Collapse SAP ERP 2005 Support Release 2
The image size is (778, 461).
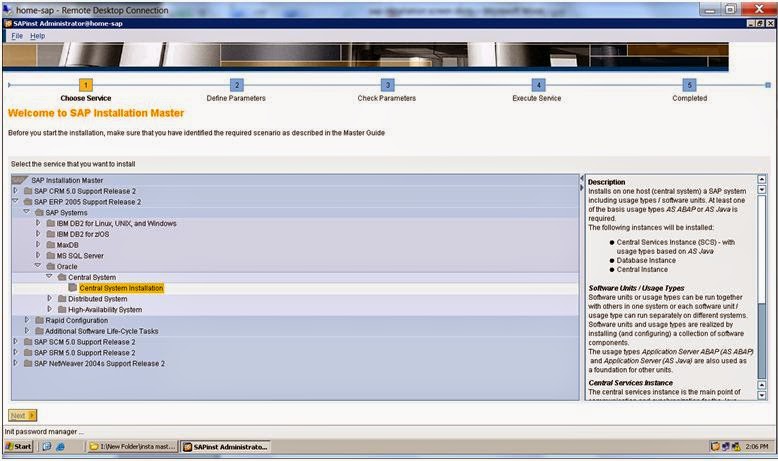click(x=15, y=201)
